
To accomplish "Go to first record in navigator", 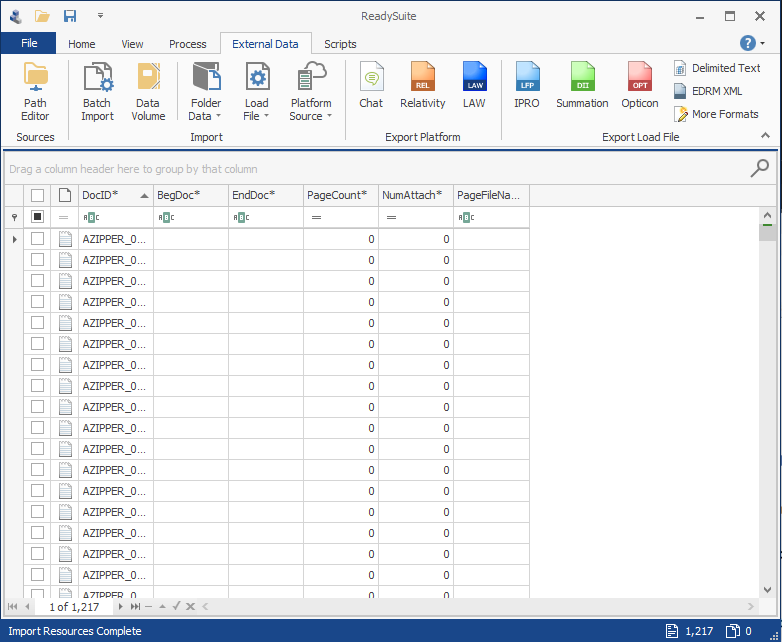I will click(12, 607).
